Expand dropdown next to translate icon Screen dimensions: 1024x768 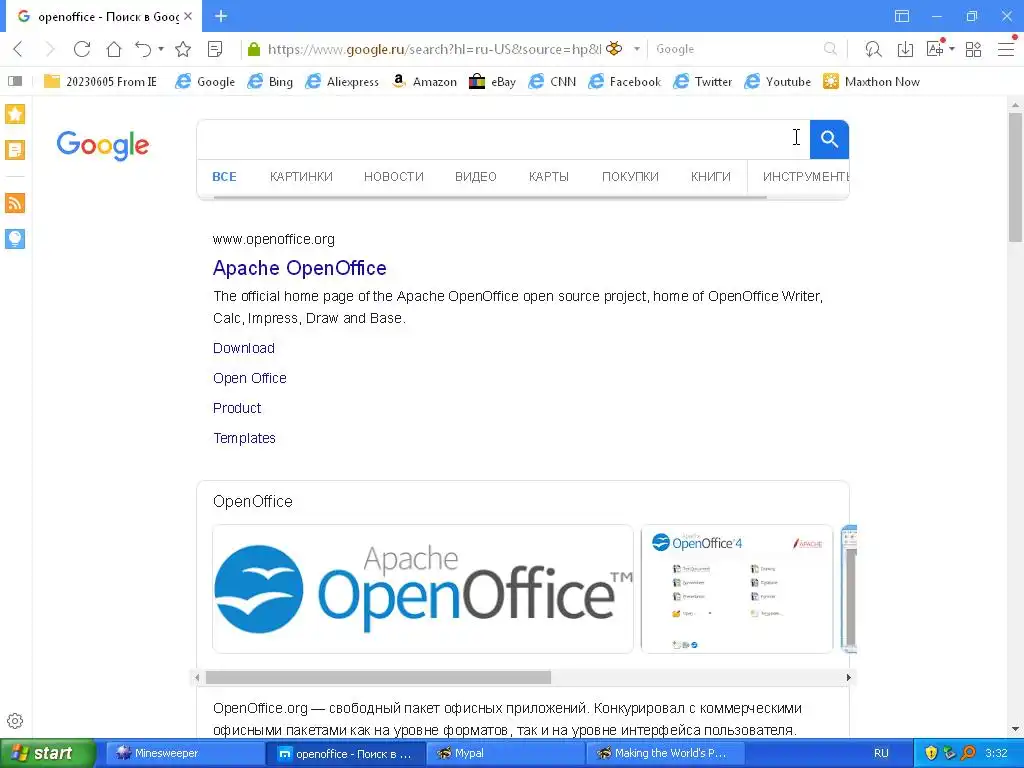pyautogui.click(x=952, y=49)
